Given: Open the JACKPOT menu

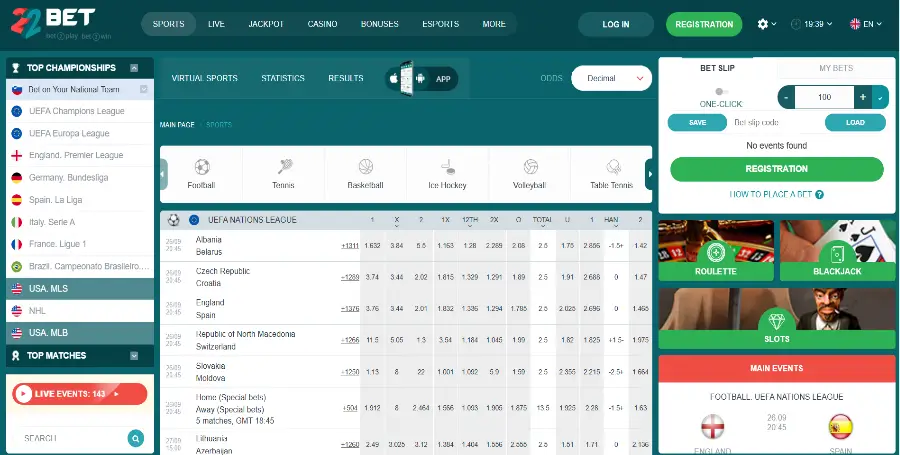Looking at the screenshot, I should click(x=266, y=24).
